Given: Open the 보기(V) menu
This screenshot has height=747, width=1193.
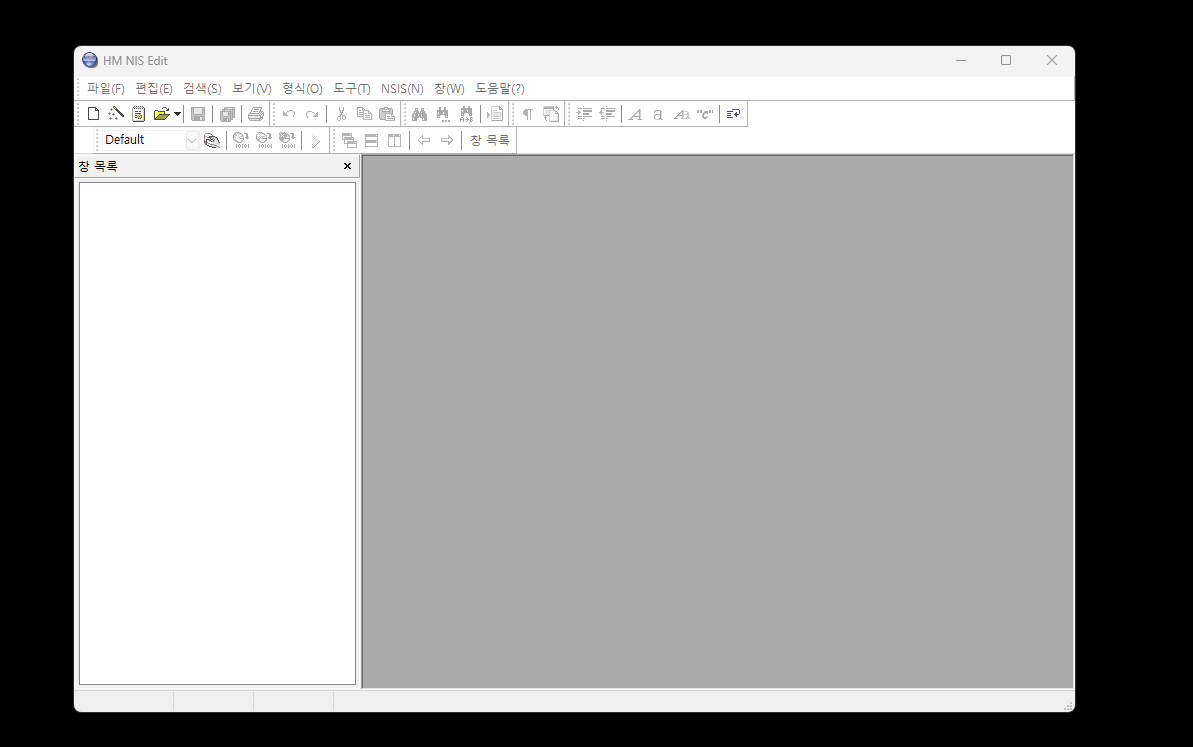Looking at the screenshot, I should pyautogui.click(x=251, y=88).
